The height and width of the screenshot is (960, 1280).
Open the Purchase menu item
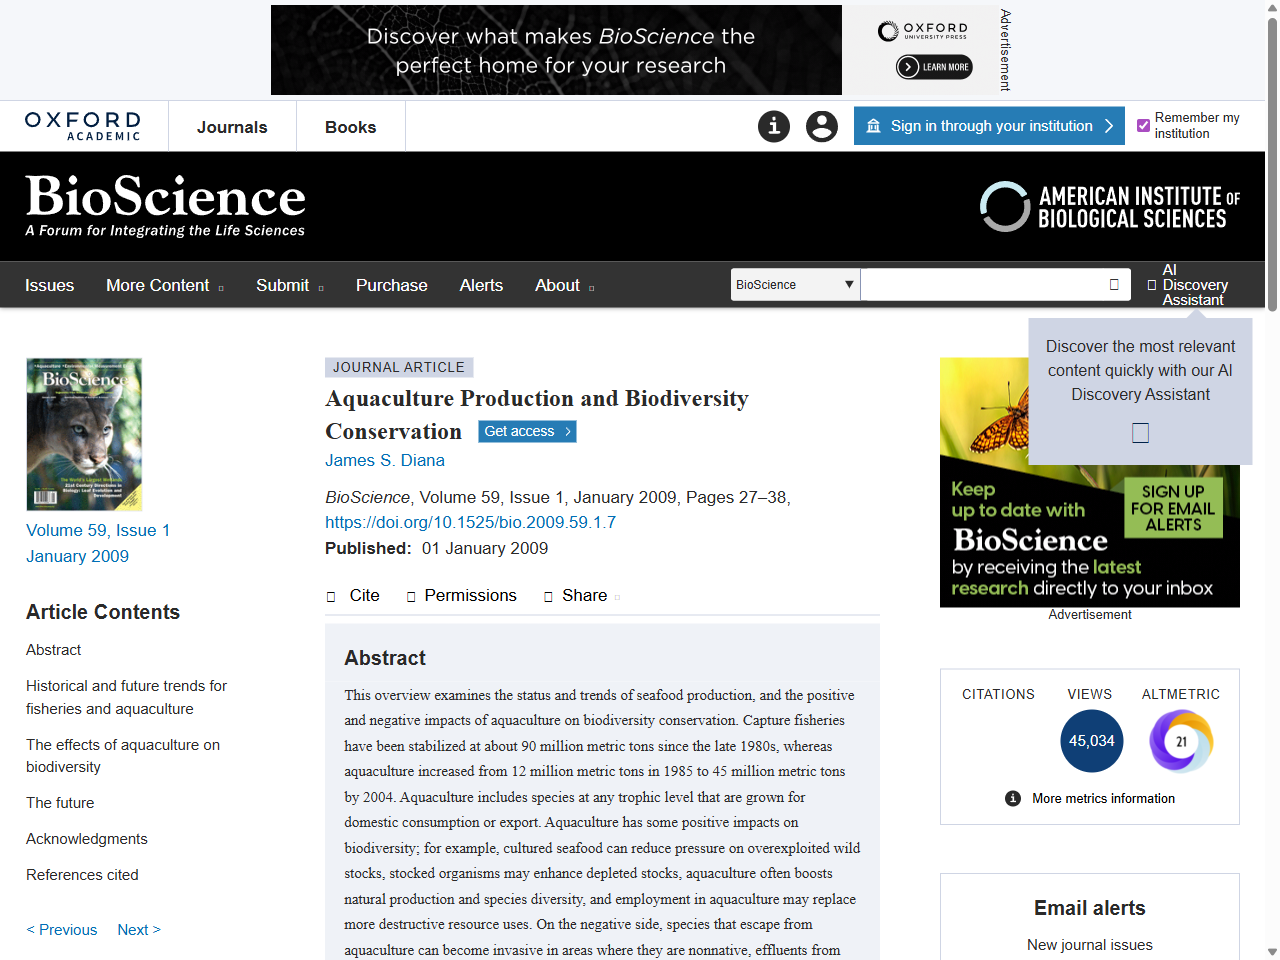(x=392, y=285)
